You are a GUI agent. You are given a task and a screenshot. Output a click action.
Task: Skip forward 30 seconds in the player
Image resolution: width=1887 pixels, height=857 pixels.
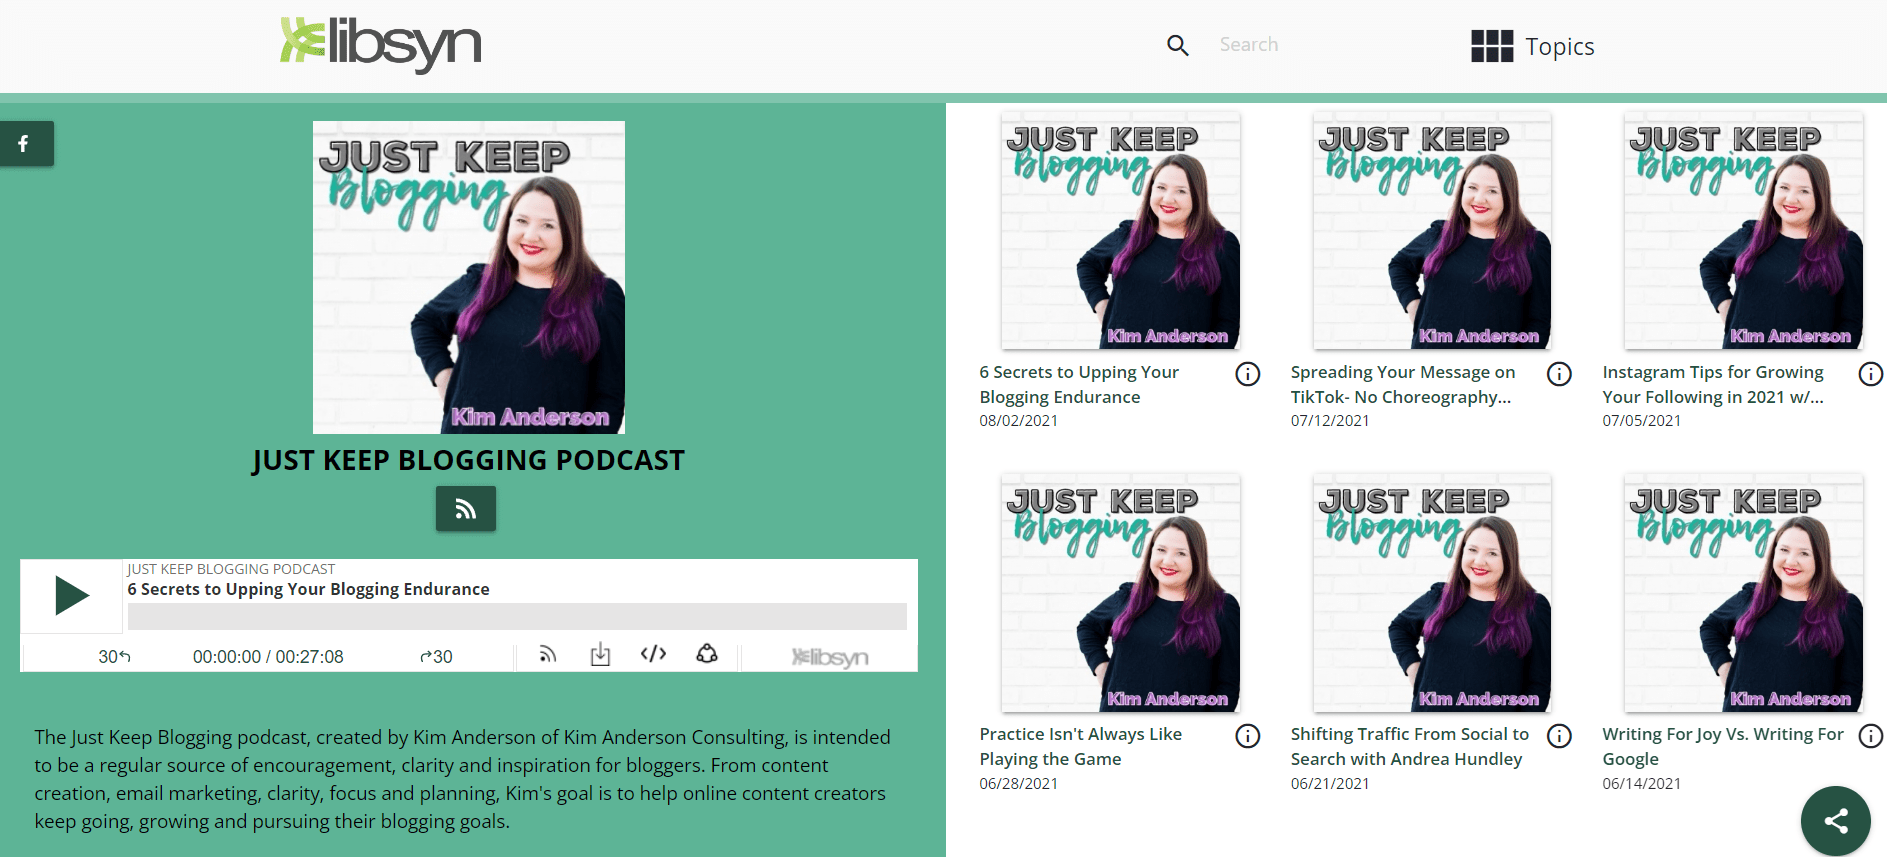pos(436,656)
